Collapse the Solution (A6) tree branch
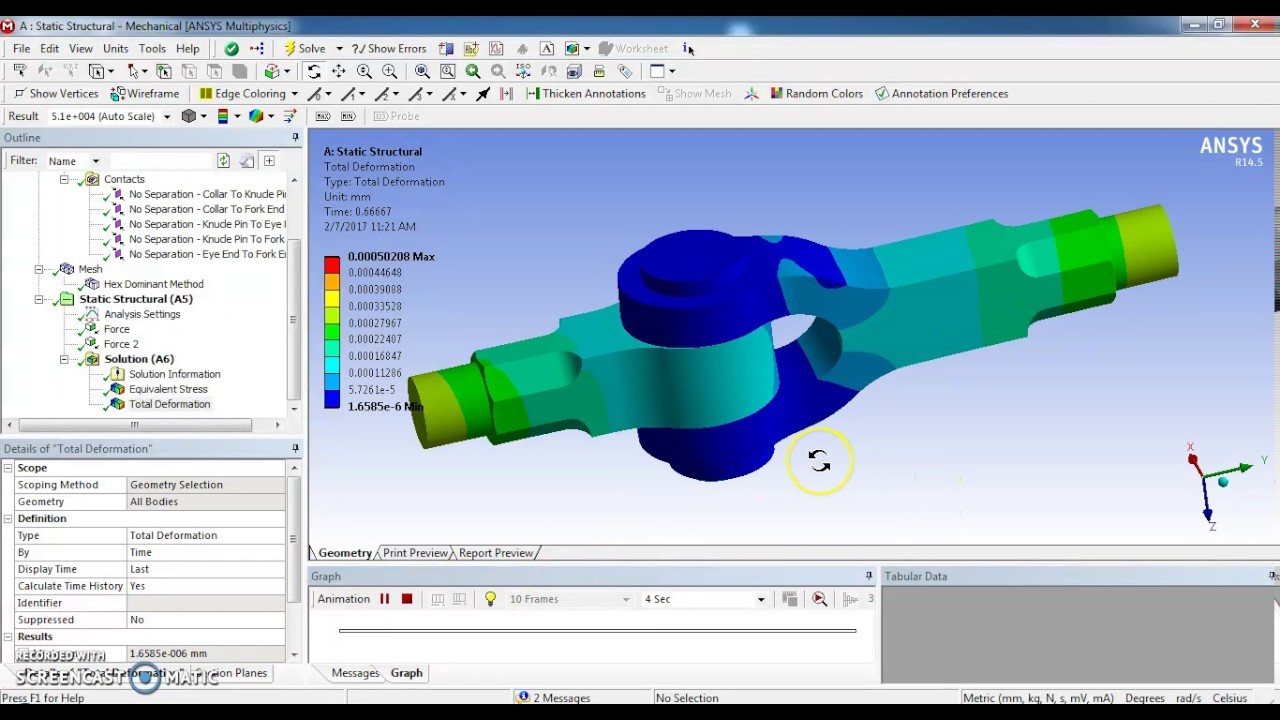1280x720 pixels. [x=63, y=358]
